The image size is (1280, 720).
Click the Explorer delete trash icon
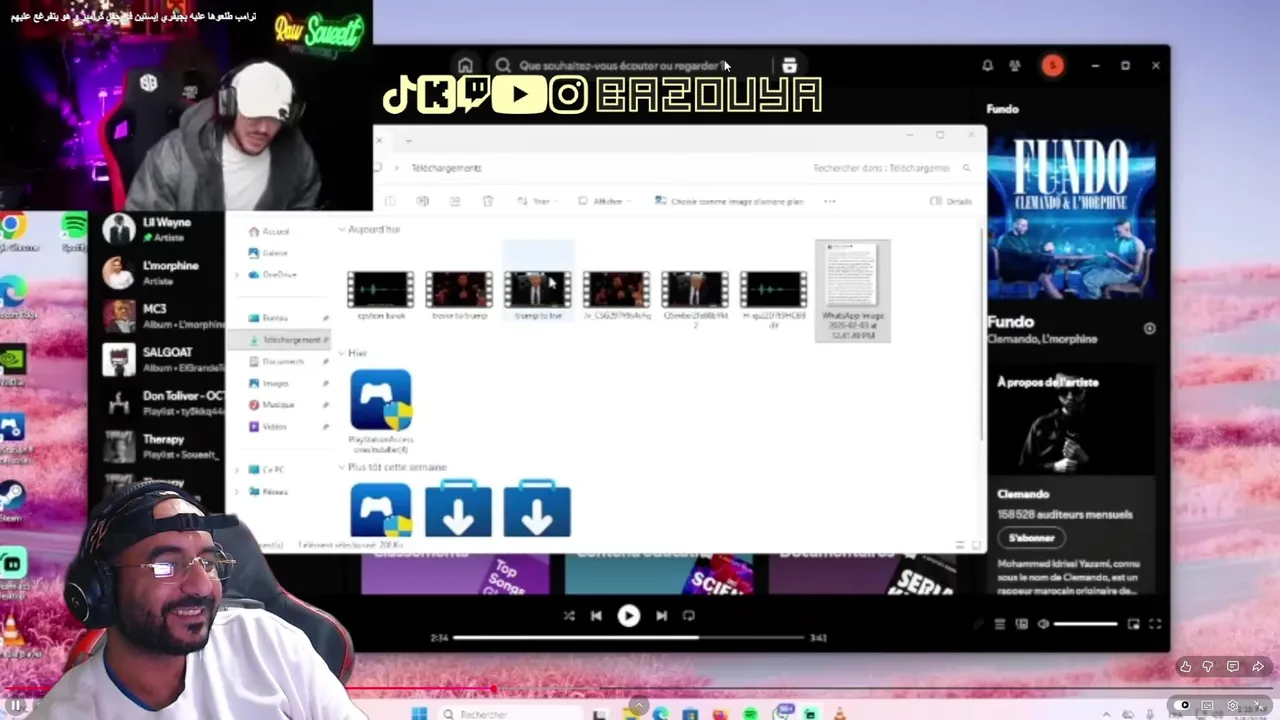[x=487, y=201]
